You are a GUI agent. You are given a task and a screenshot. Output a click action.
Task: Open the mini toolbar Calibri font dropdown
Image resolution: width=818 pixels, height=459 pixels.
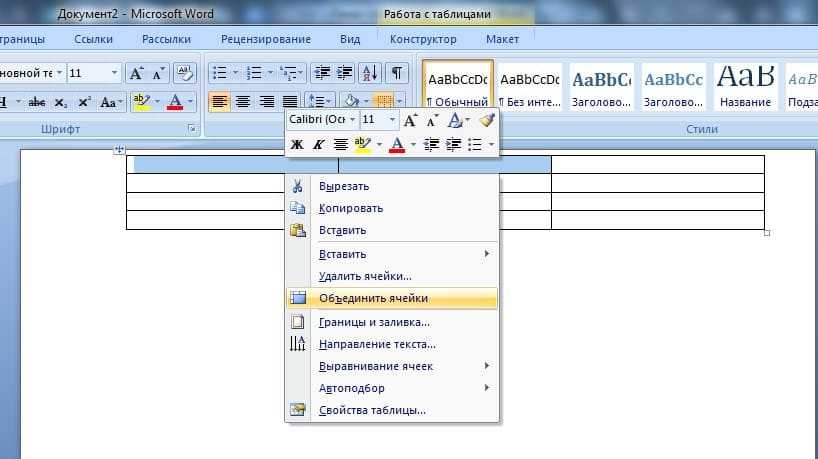[x=353, y=120]
